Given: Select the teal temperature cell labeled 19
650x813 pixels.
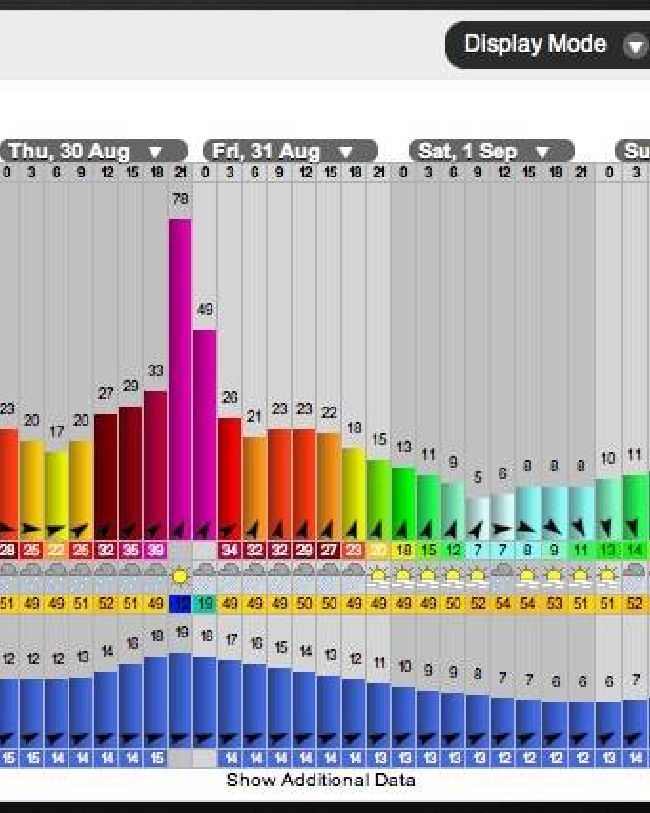Looking at the screenshot, I should pyautogui.click(x=205, y=604).
